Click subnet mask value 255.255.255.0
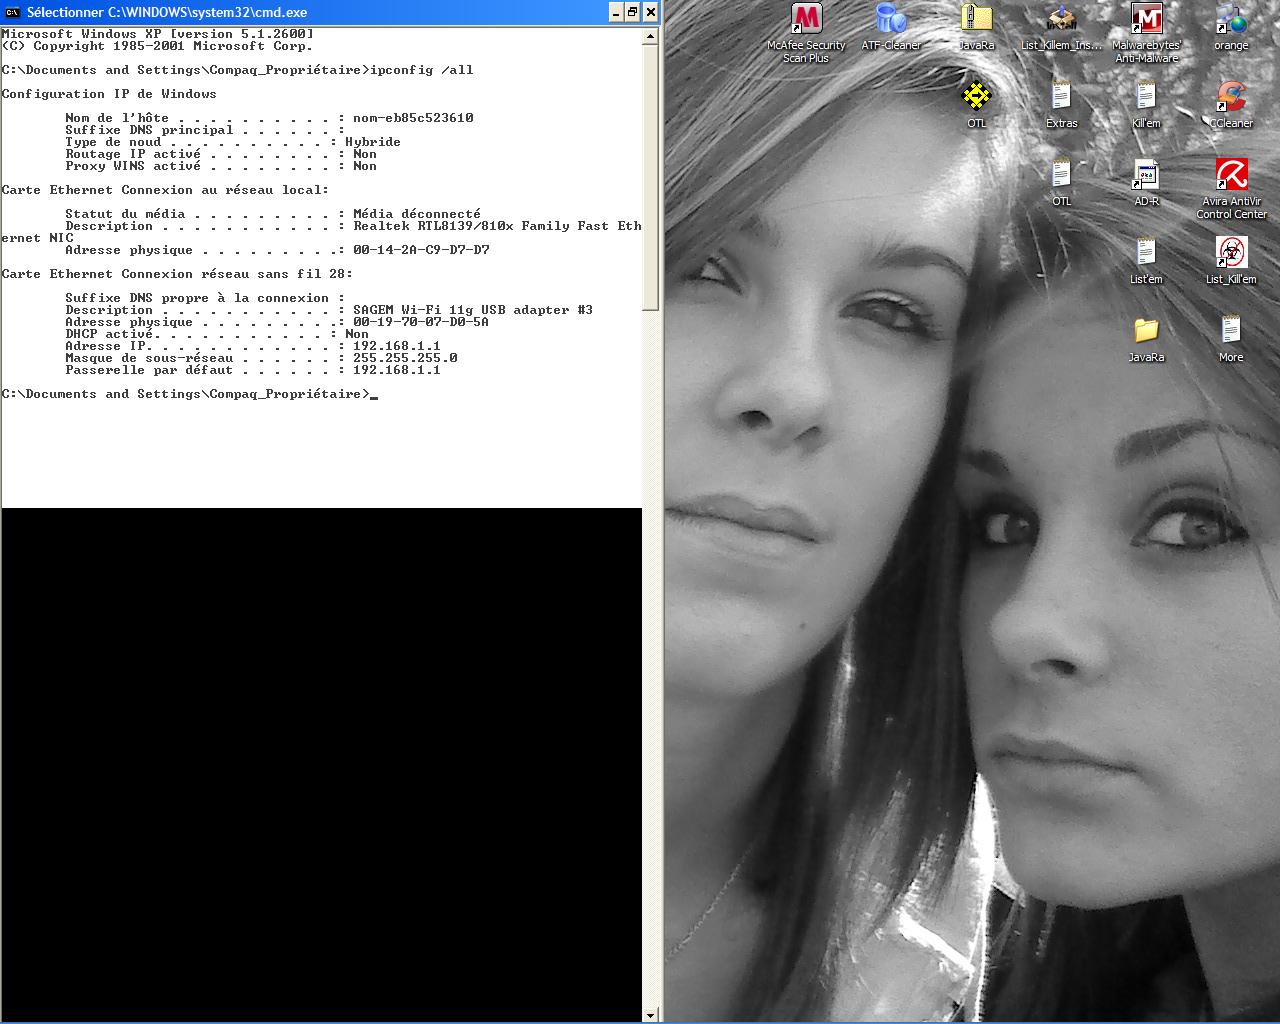 coord(405,358)
